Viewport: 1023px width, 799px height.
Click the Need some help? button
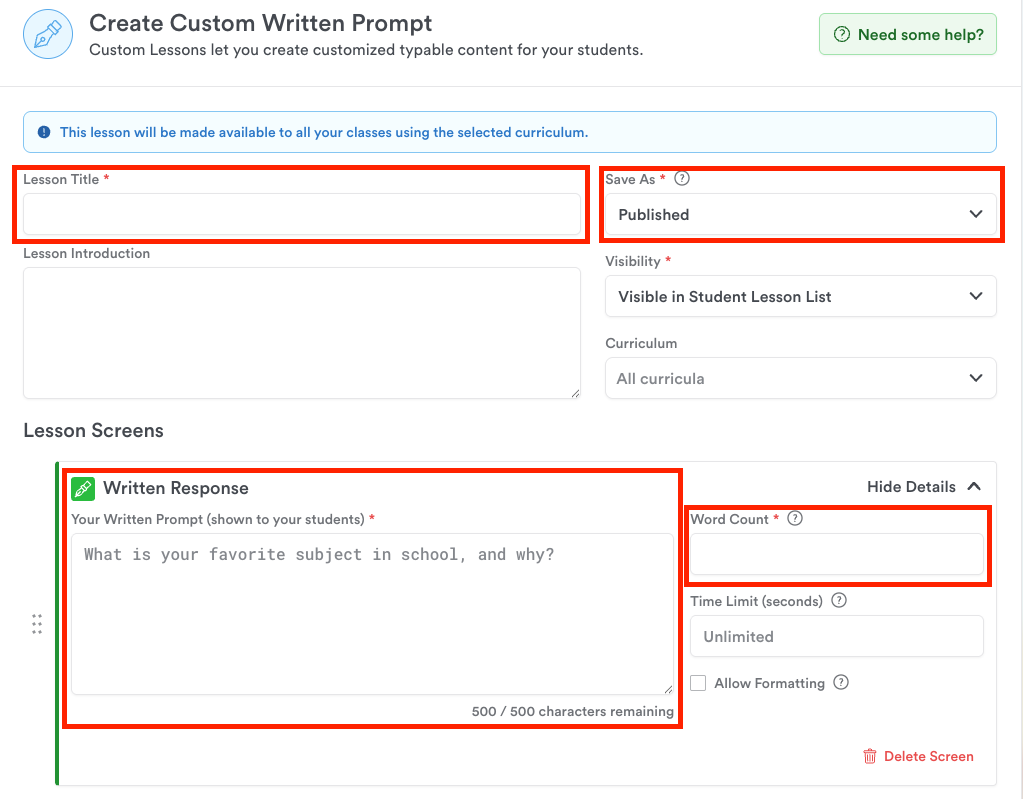point(907,34)
